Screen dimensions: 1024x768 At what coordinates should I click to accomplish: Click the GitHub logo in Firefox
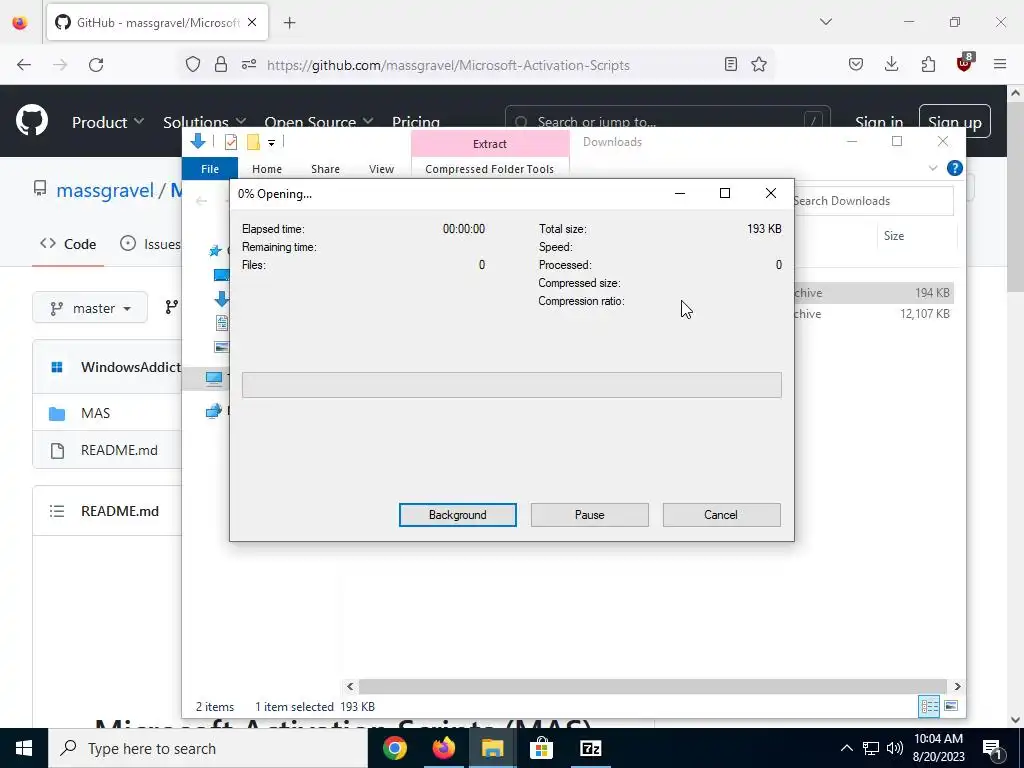[31, 121]
